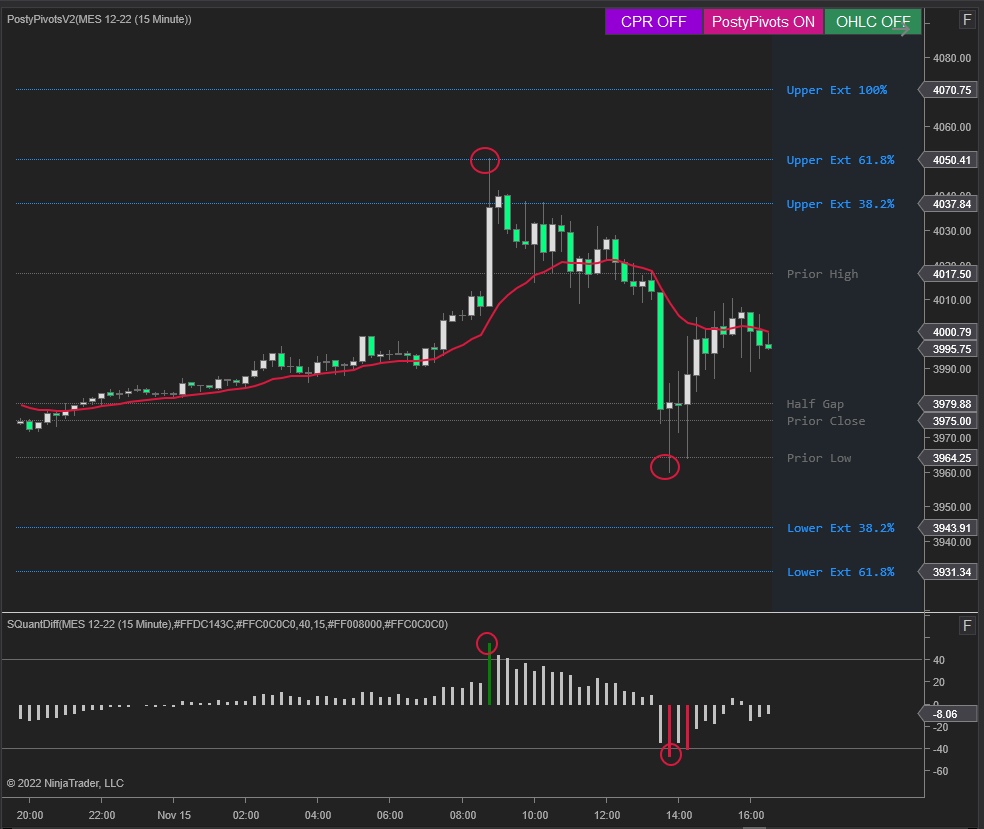Select the circle marker atop the green histogram bar
The width and height of the screenshot is (984, 829).
[487, 642]
